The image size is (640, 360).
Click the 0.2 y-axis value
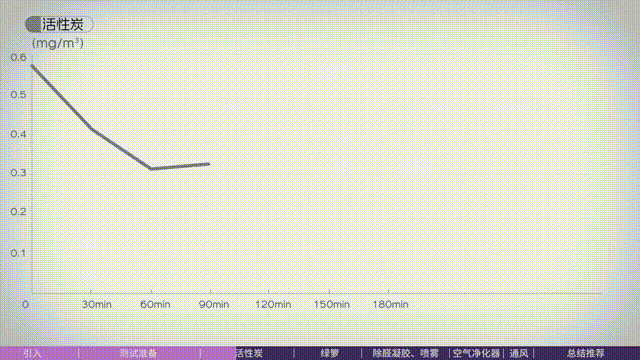click(18, 211)
